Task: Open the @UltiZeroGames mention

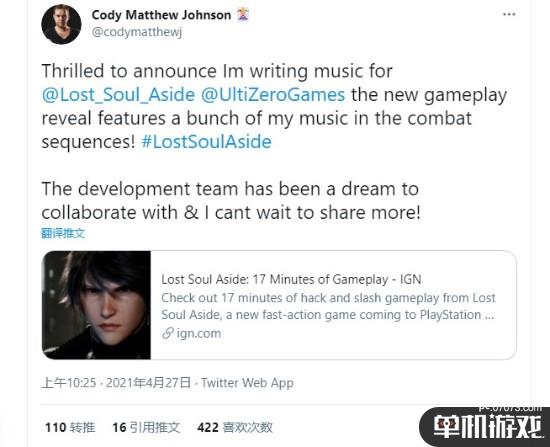Action: coord(273,95)
